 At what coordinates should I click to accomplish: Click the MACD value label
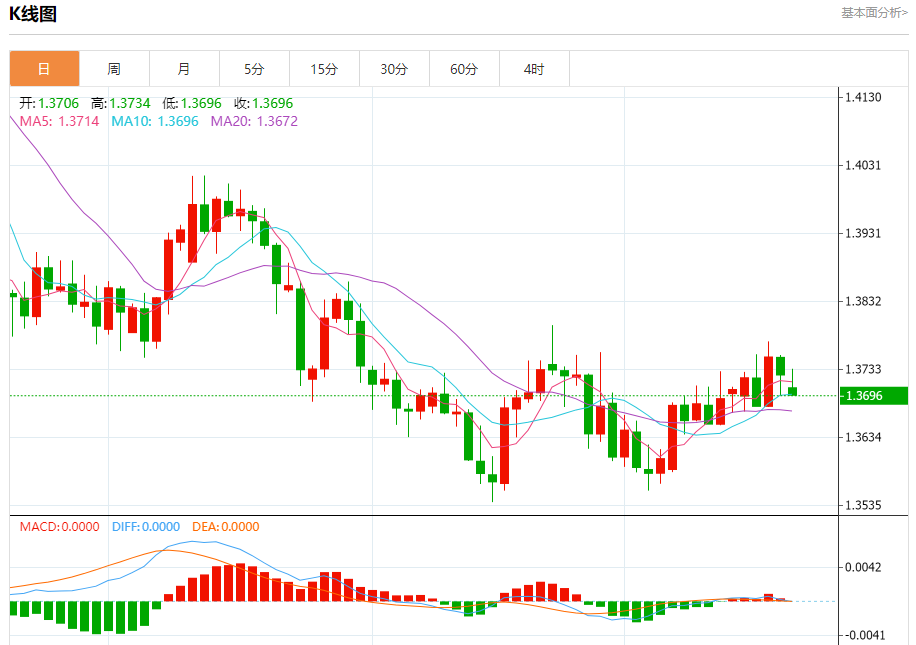[x=60, y=527]
